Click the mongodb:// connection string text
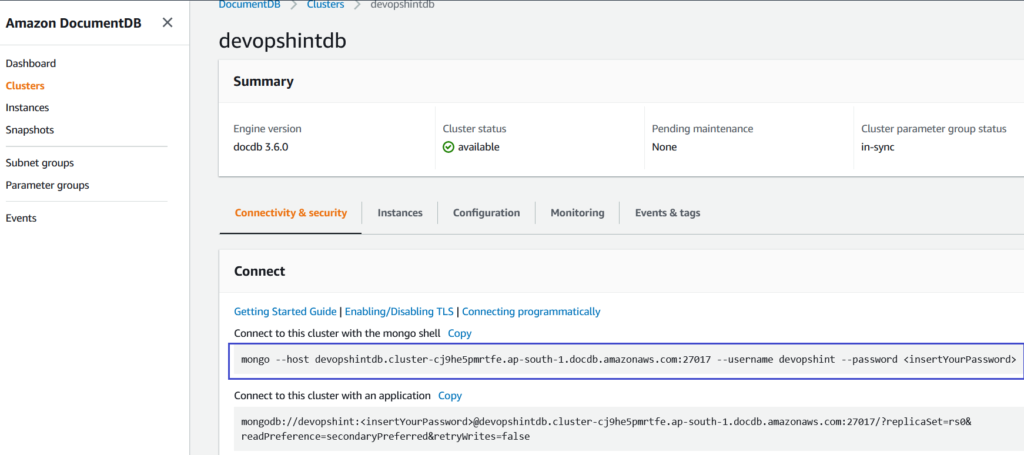1024x455 pixels. click(606, 428)
